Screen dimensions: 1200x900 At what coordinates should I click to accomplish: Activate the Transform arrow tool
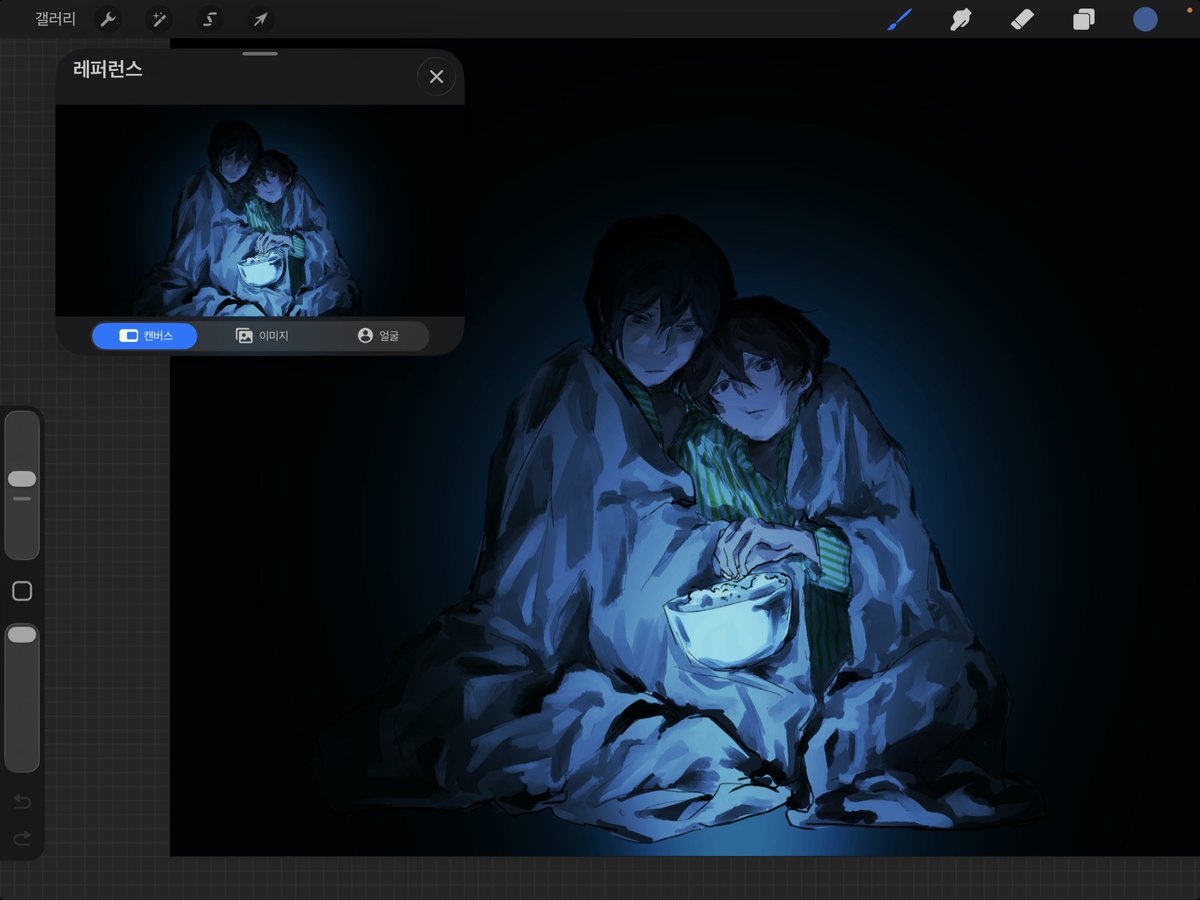[x=259, y=19]
